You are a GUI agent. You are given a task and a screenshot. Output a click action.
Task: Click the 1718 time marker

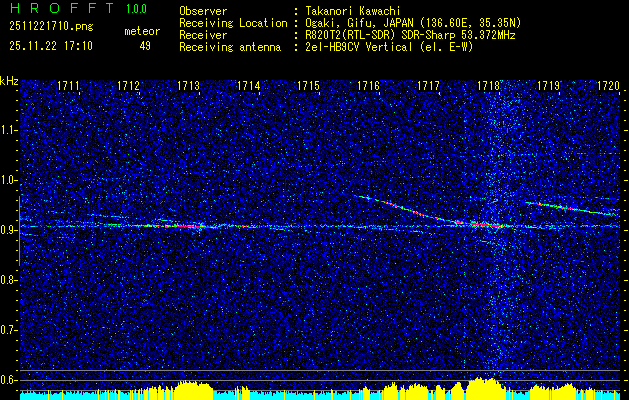click(488, 85)
